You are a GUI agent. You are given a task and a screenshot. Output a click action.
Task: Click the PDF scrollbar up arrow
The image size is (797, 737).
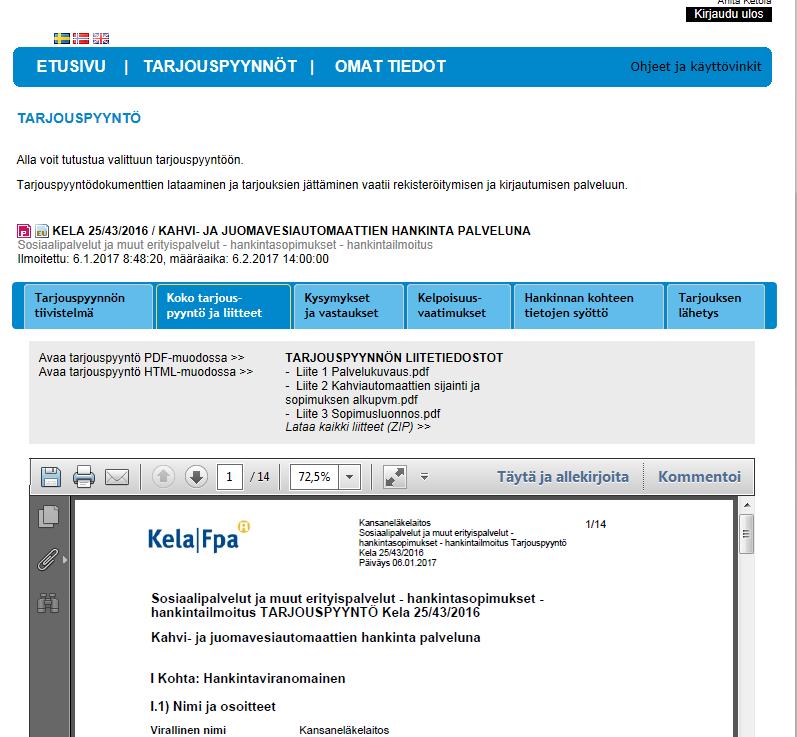click(747, 505)
